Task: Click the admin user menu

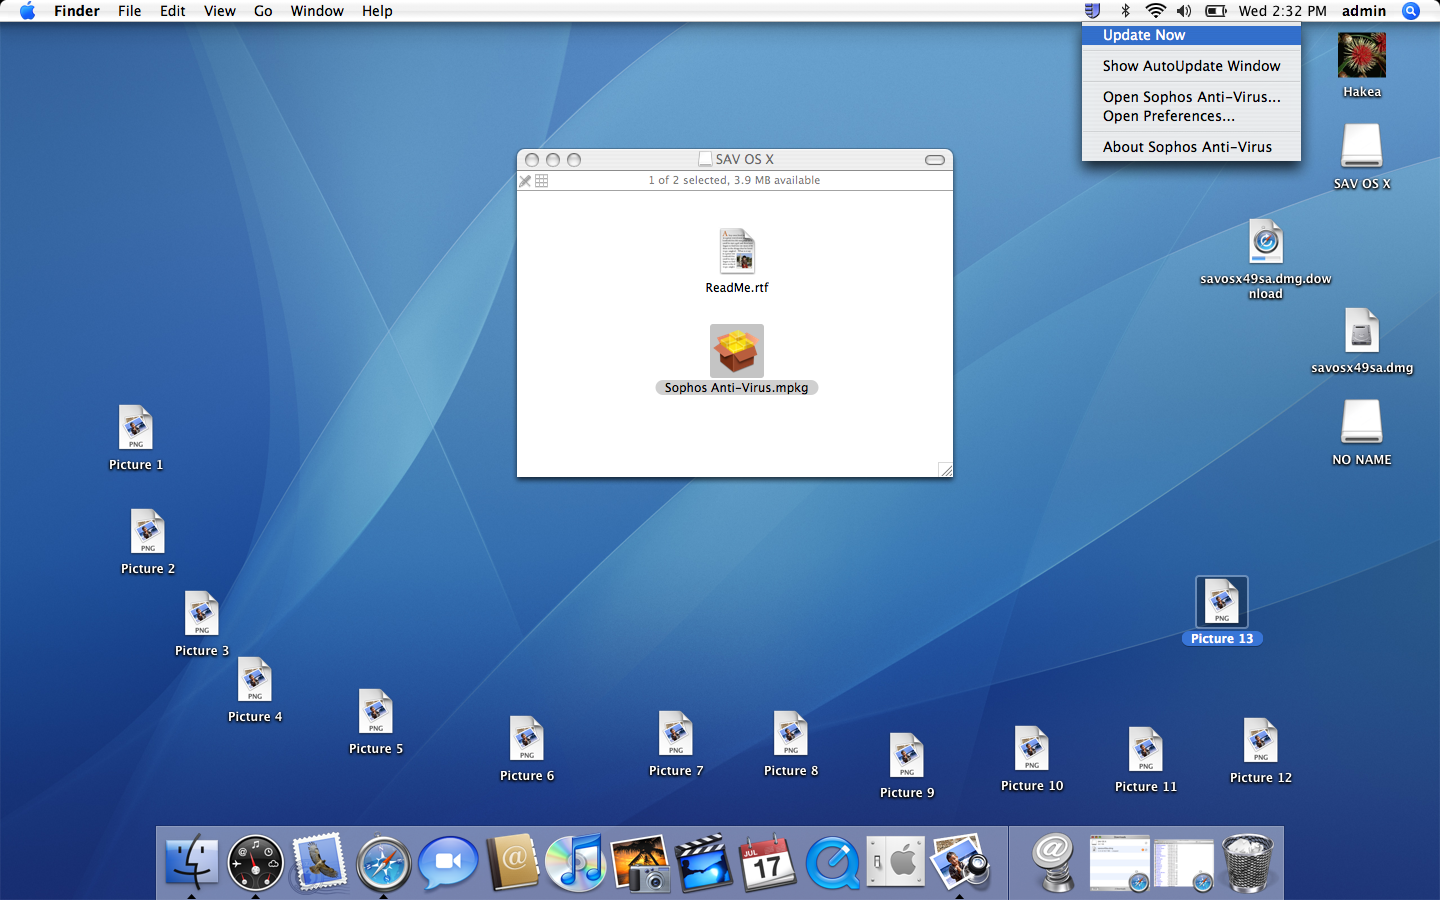Action: point(1364,11)
